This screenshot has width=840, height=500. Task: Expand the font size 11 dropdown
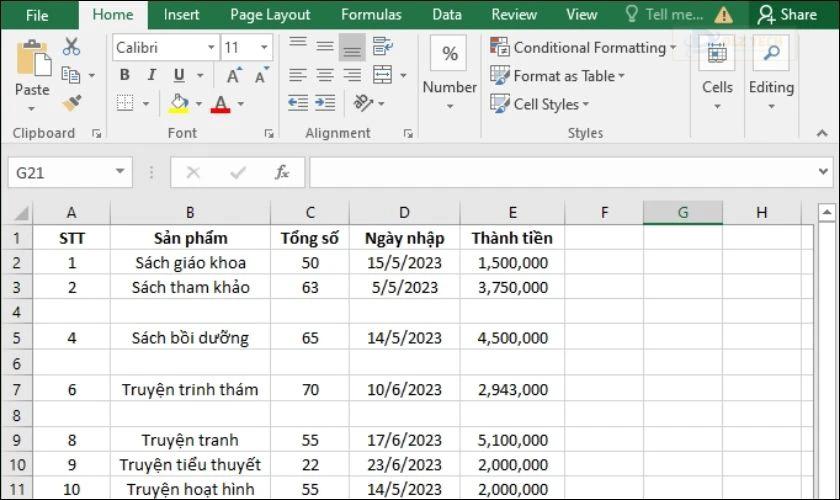[264, 47]
